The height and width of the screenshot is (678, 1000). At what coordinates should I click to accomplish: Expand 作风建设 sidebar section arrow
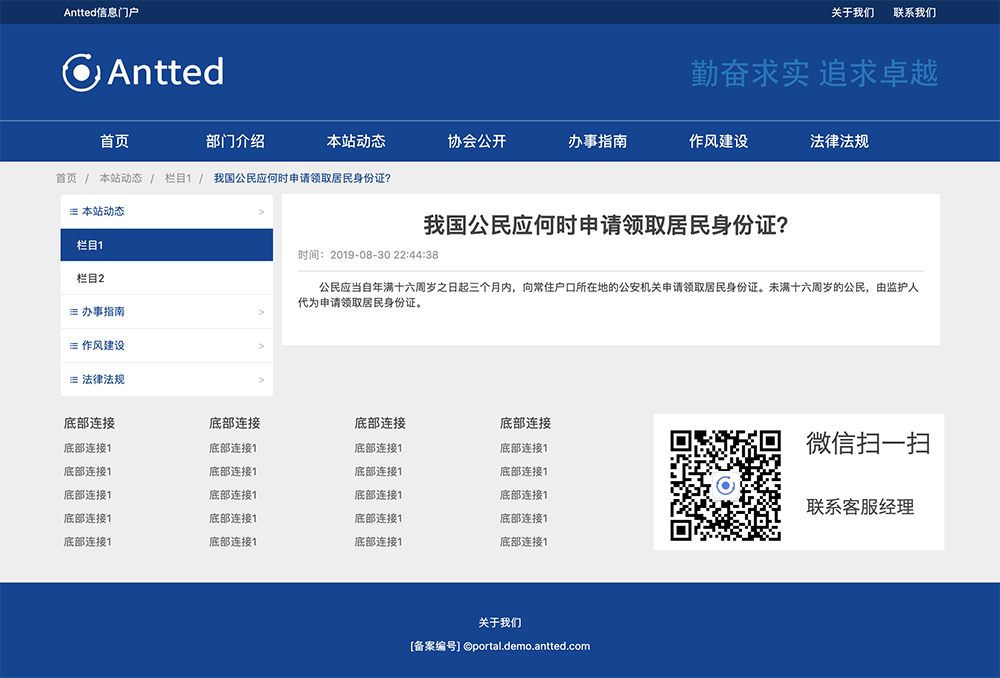click(261, 346)
